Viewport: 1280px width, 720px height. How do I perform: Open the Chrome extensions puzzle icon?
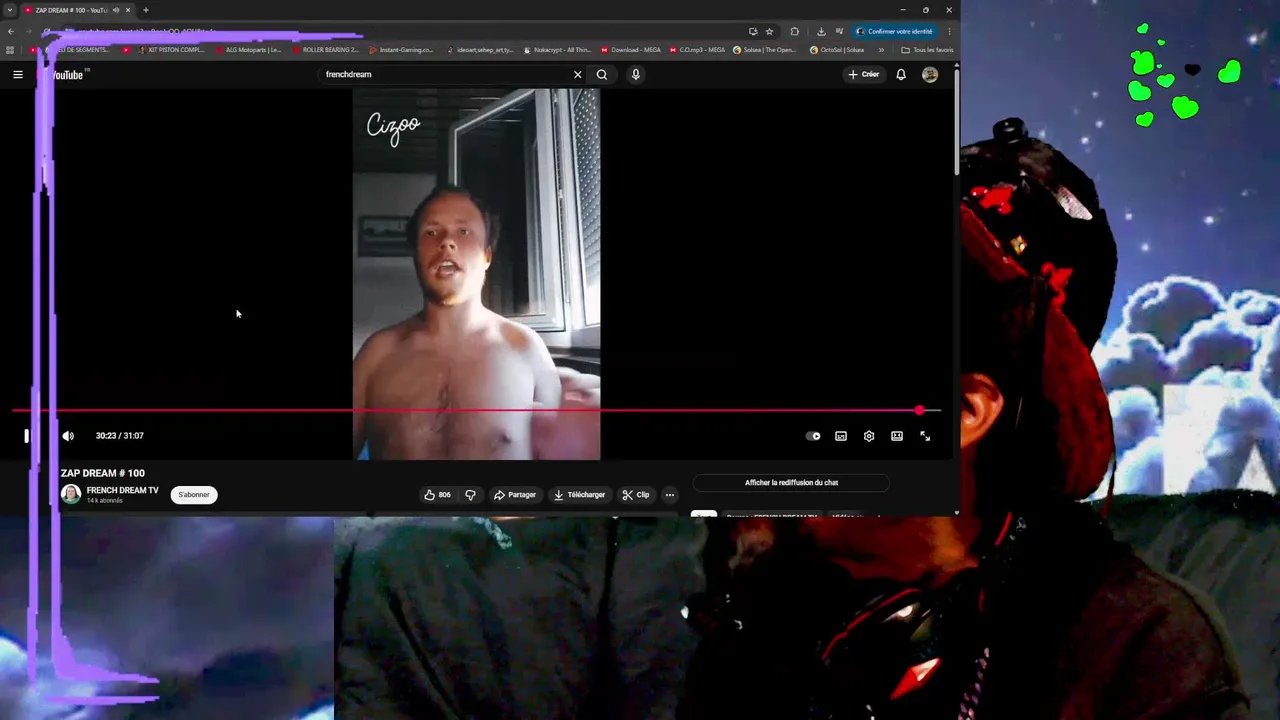click(x=794, y=31)
